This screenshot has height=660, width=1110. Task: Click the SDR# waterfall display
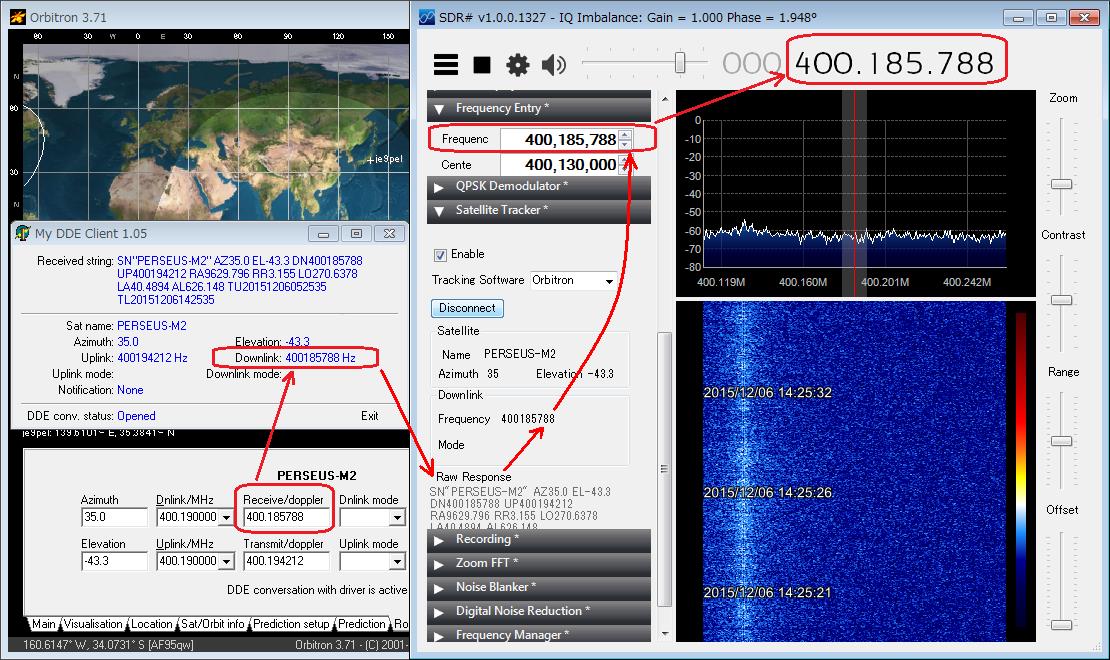[x=854, y=472]
